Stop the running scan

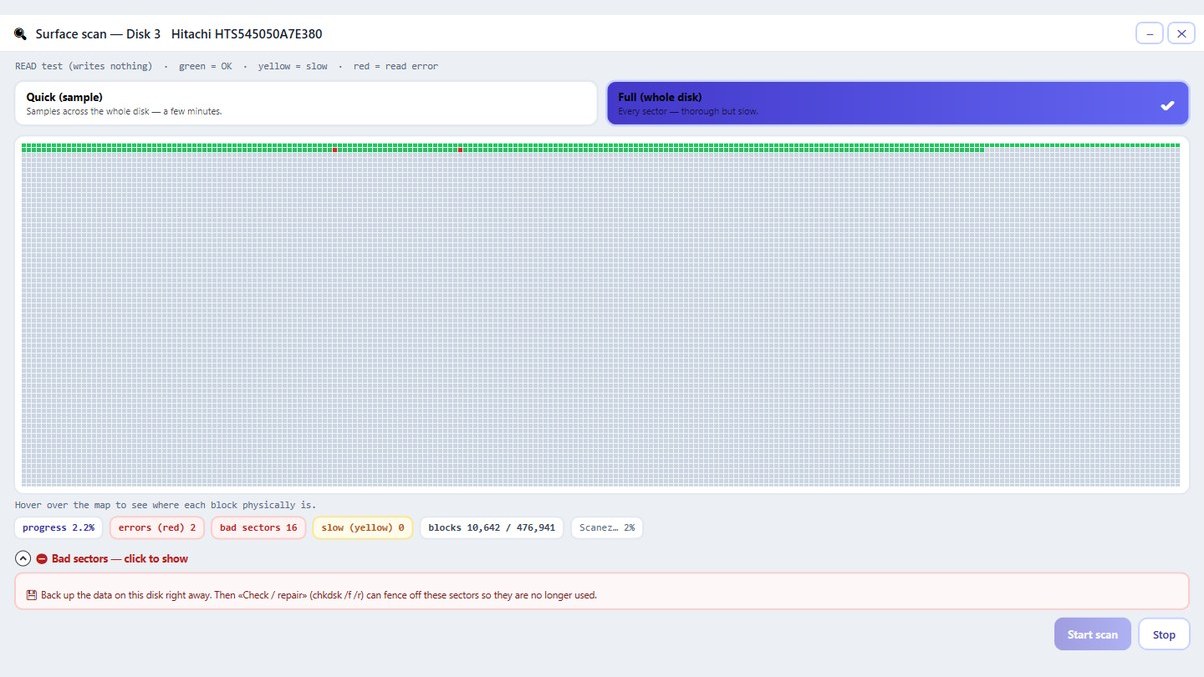[1164, 634]
